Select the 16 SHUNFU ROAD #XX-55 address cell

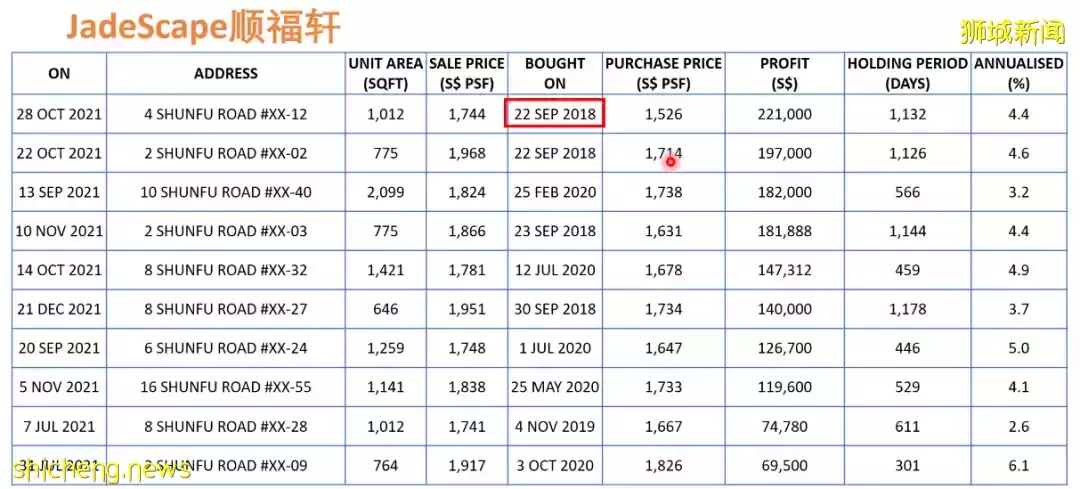[226, 387]
